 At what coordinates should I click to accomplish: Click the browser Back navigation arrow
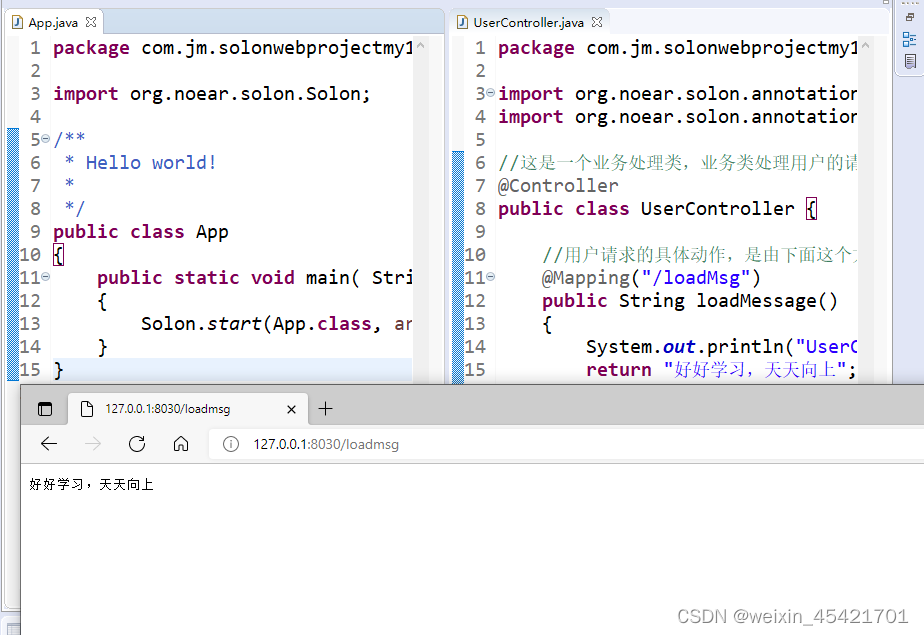(x=49, y=444)
